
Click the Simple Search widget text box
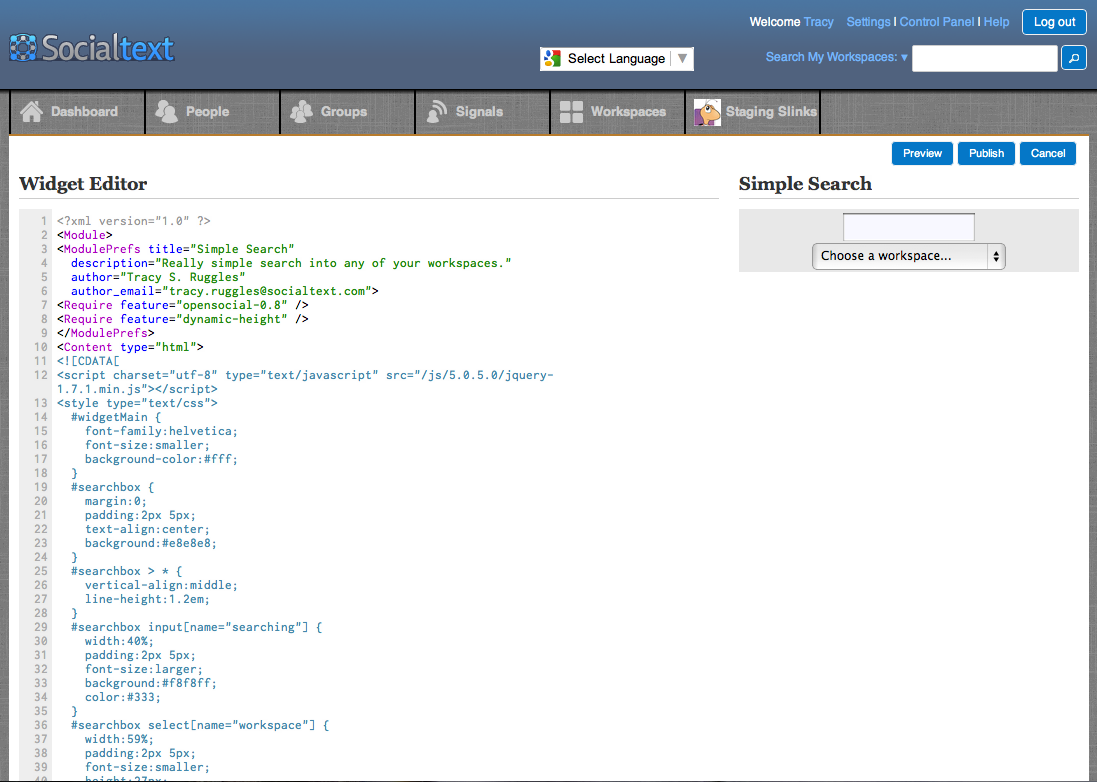click(908, 227)
